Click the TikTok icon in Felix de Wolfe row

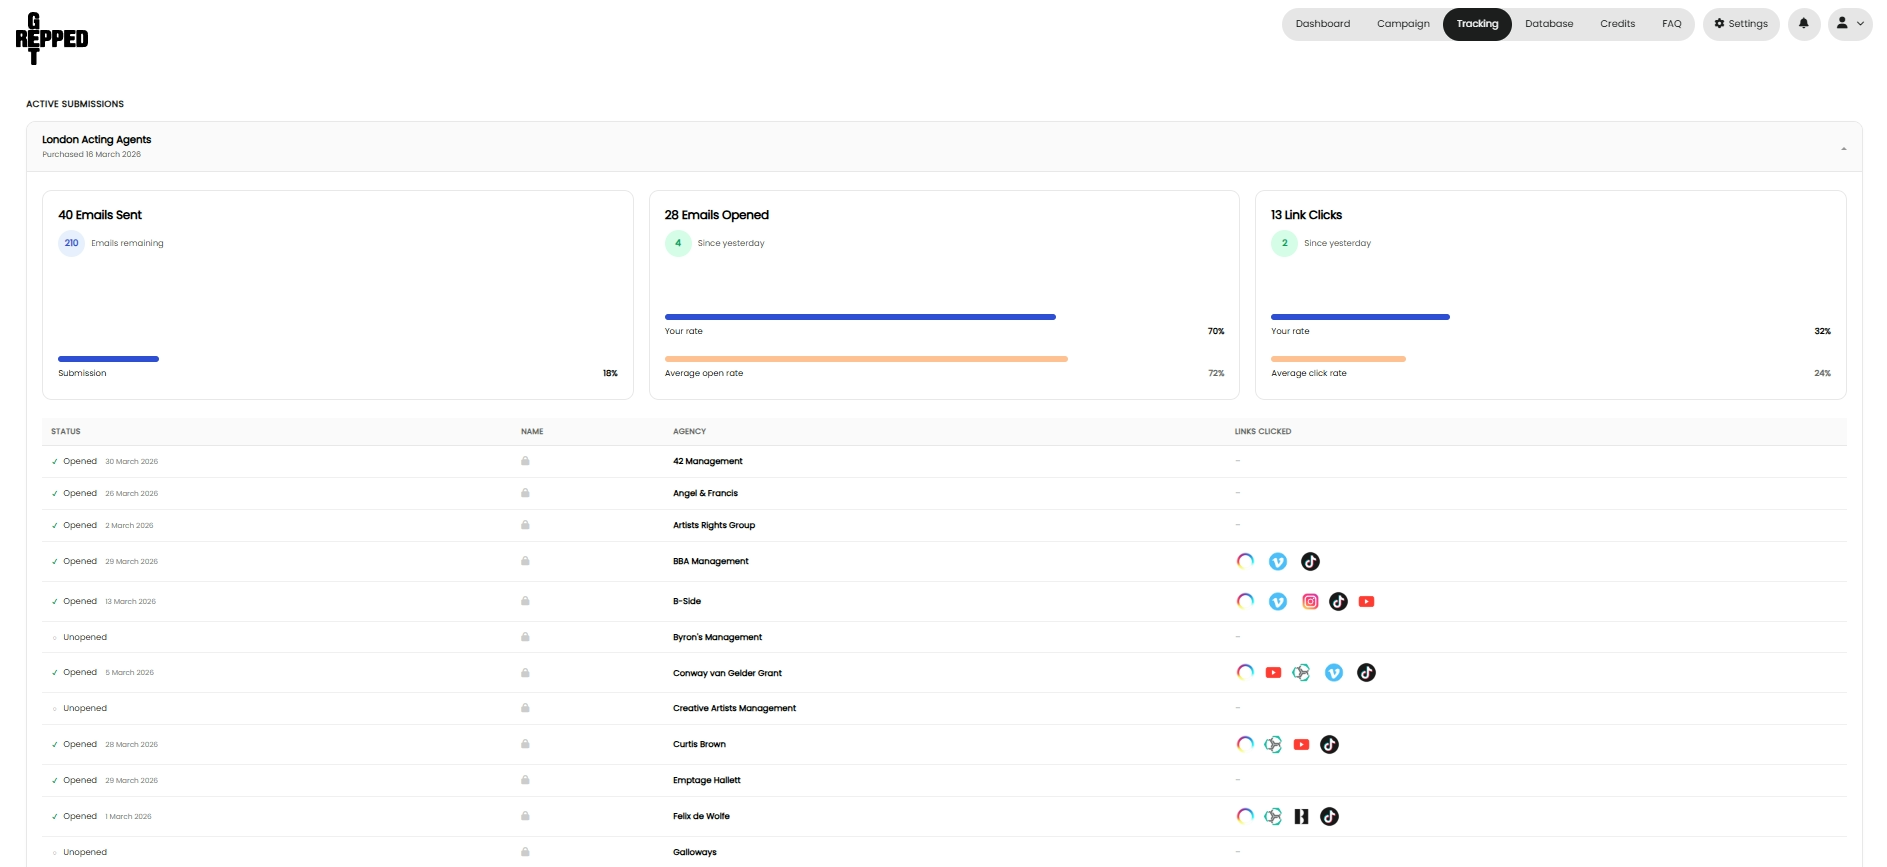[x=1329, y=816]
